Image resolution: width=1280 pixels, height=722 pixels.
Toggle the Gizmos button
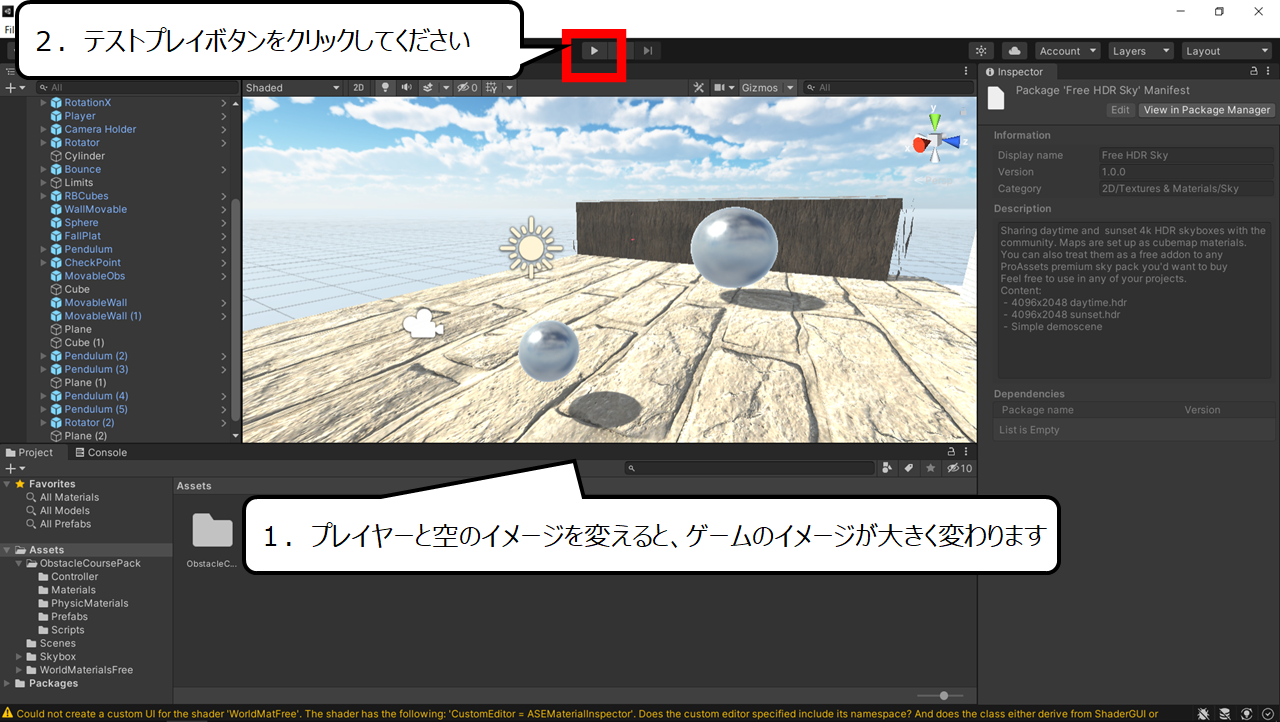pyautogui.click(x=760, y=88)
